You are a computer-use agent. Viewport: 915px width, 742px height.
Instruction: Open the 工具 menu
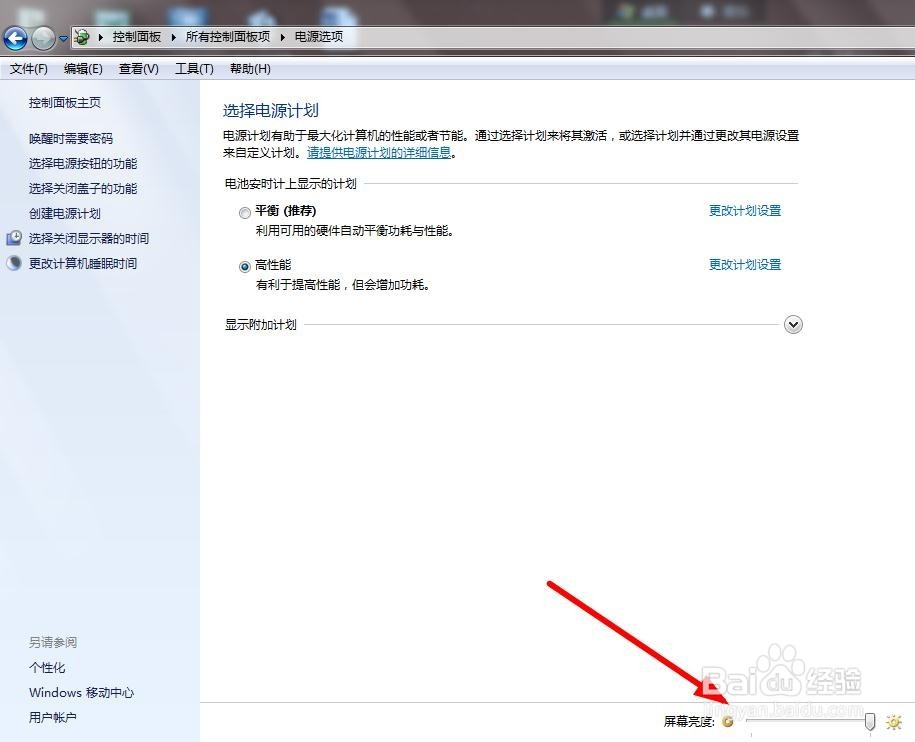pos(193,68)
